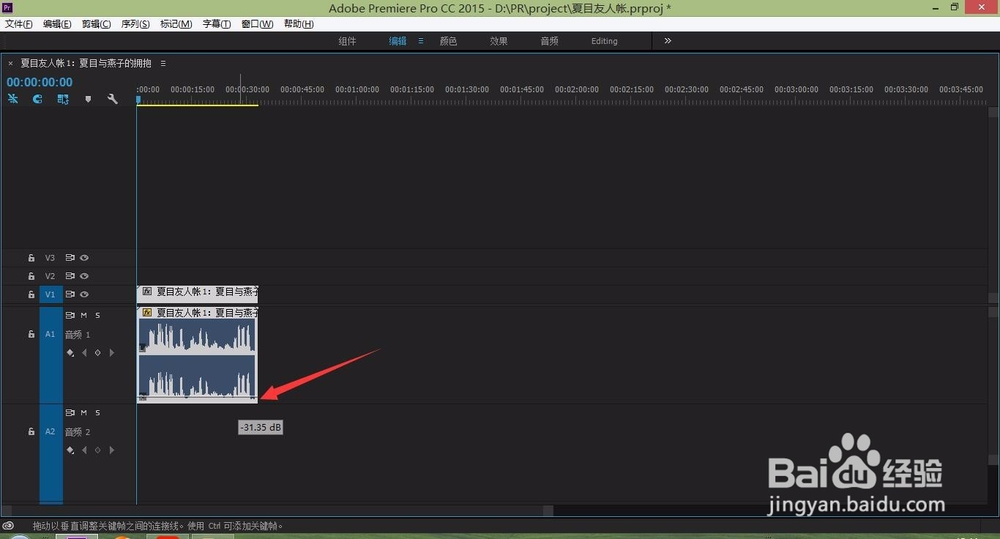Open the 帮助(H) menu
The width and height of the screenshot is (1000, 539).
[298, 24]
